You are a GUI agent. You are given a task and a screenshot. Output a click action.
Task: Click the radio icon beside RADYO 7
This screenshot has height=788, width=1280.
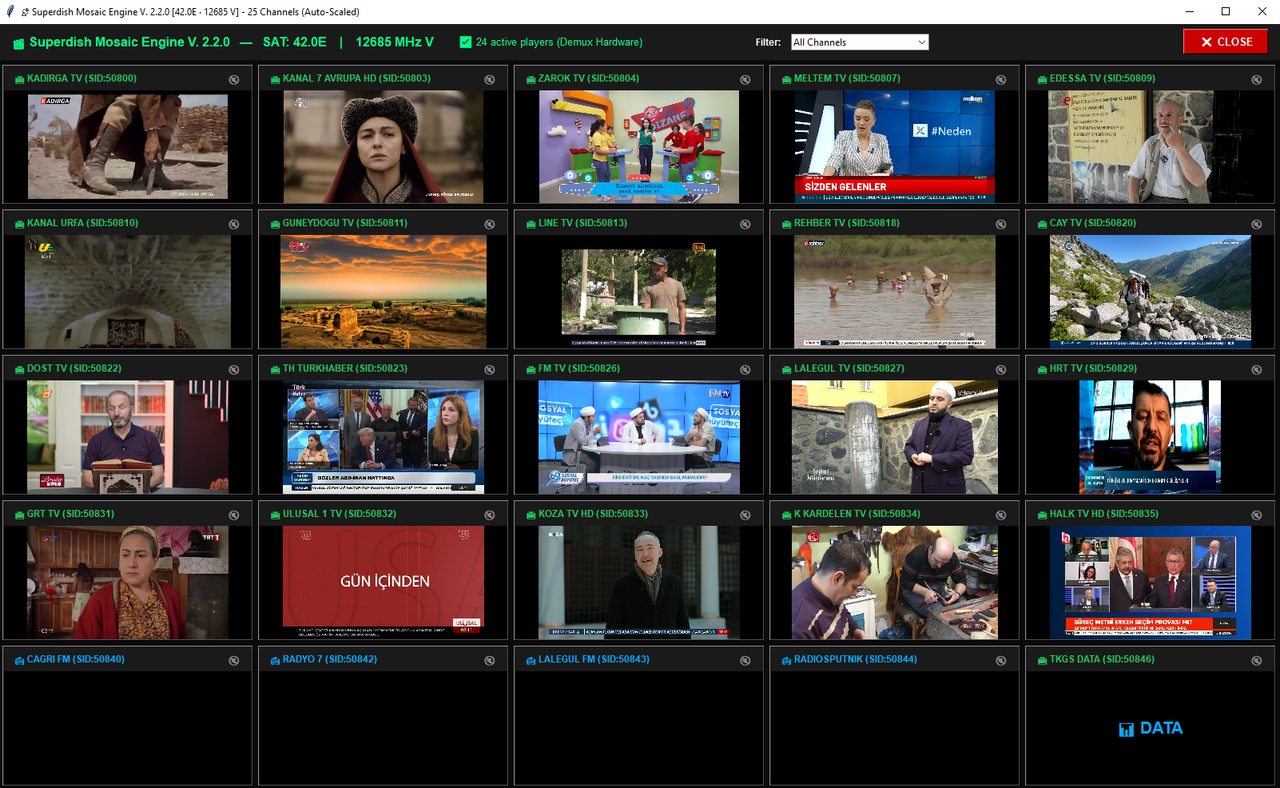(x=275, y=660)
